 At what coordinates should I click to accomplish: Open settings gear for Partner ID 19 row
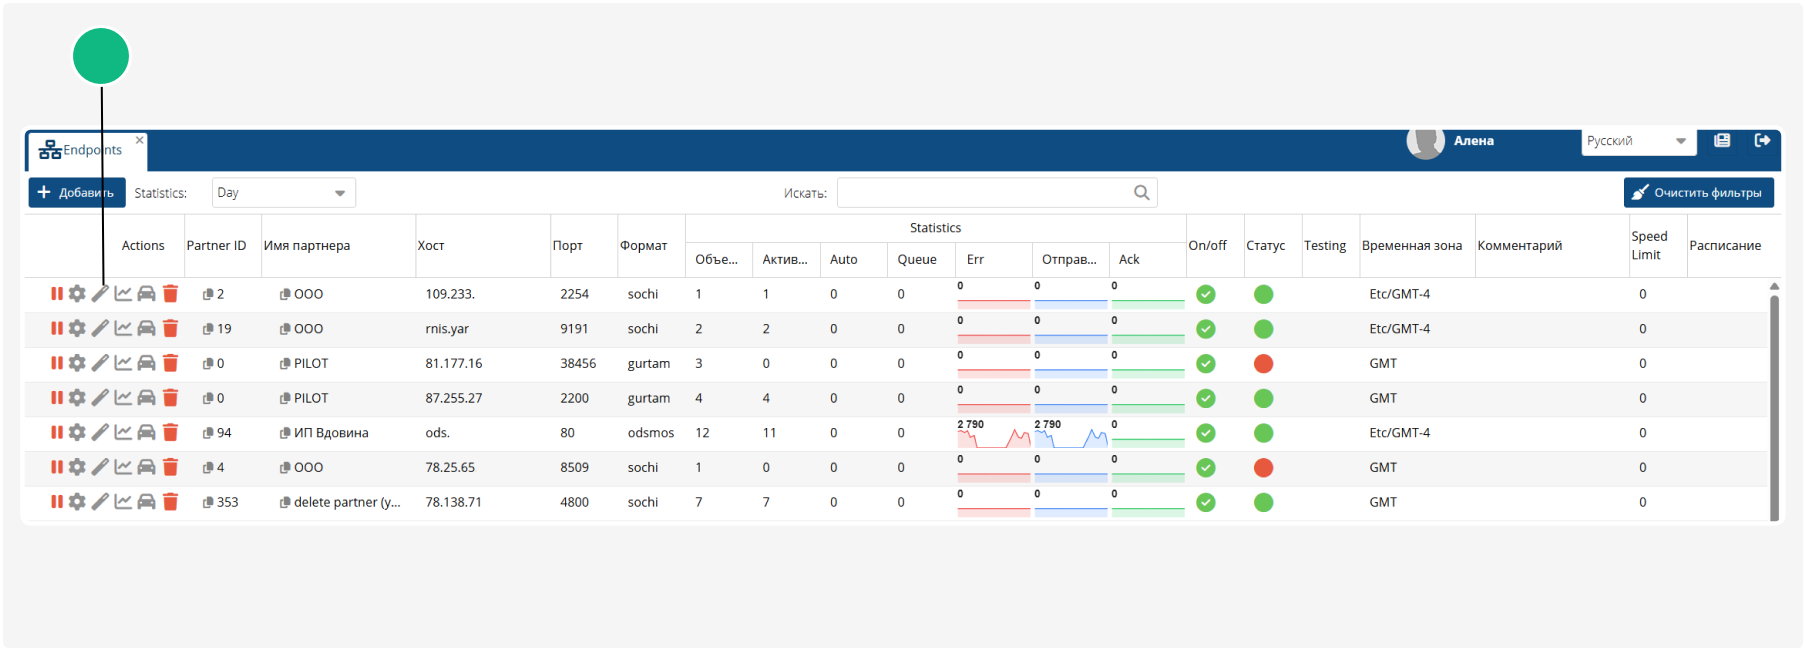pyautogui.click(x=77, y=328)
